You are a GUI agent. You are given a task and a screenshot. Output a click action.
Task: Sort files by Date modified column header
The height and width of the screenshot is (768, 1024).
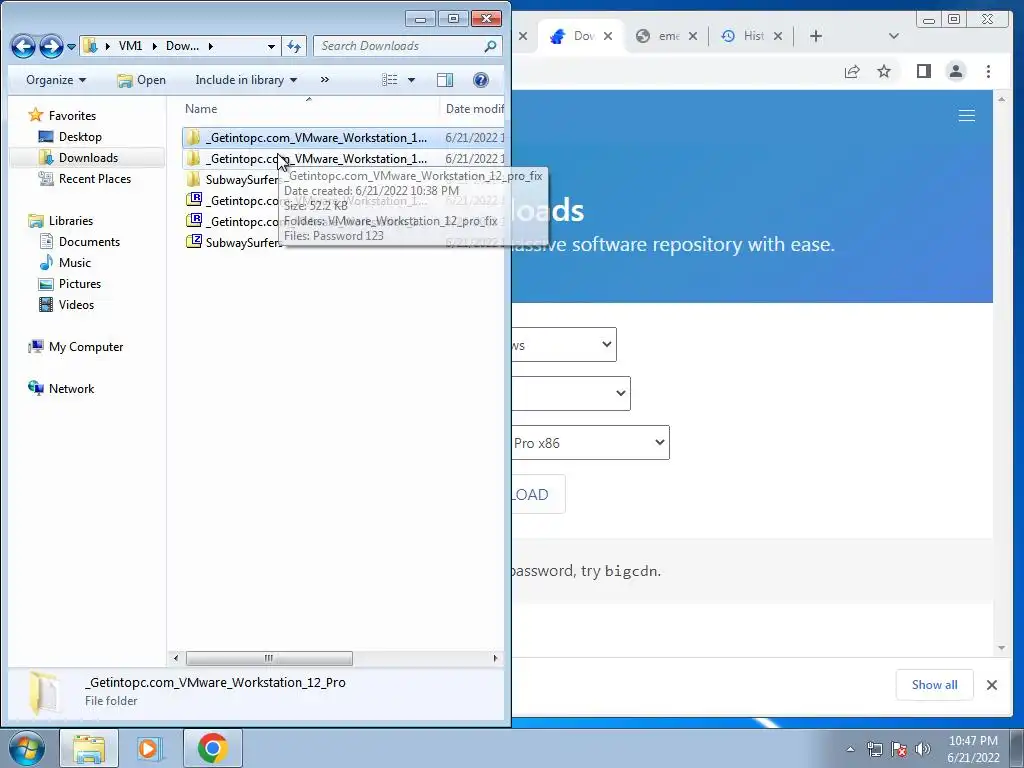coord(473,108)
